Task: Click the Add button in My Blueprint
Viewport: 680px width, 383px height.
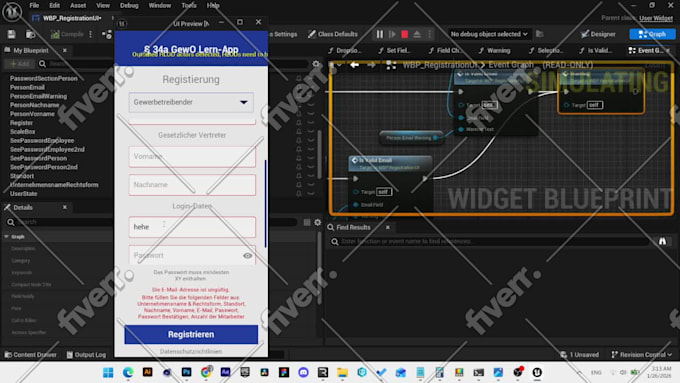Action: [20, 64]
